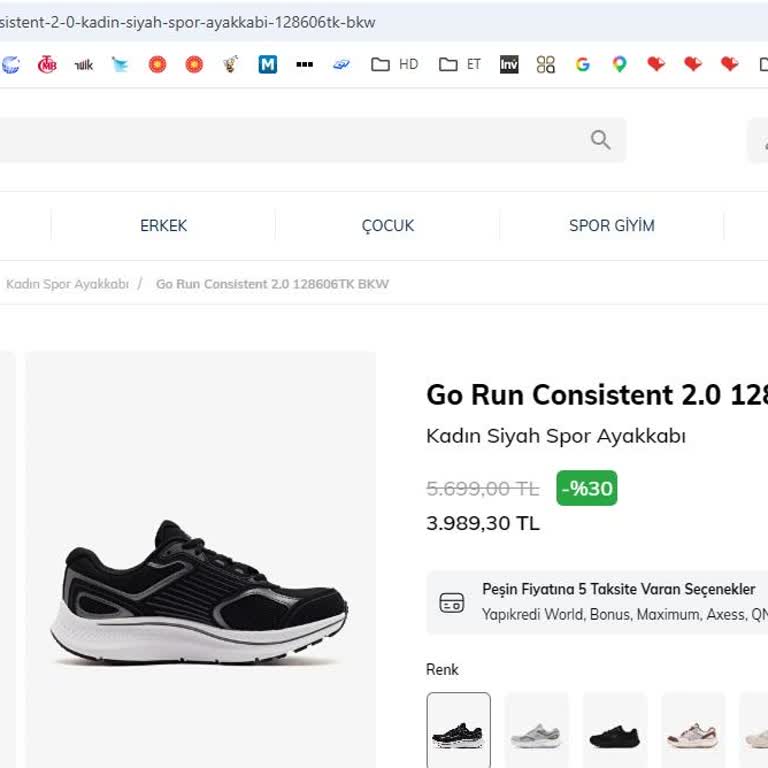This screenshot has height=768, width=768.
Task: Click the 3.989,30 TL sale price
Action: pyautogui.click(x=483, y=523)
